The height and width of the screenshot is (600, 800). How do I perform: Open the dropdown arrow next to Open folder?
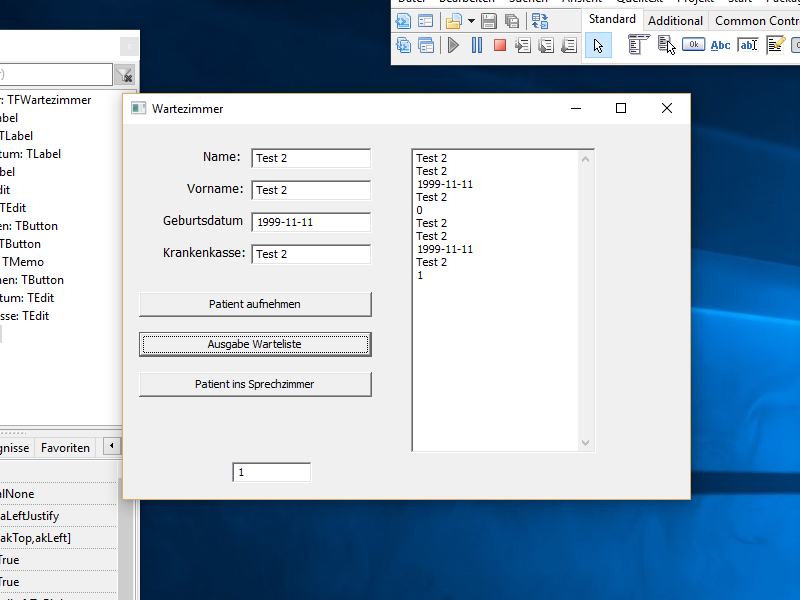pyautogui.click(x=471, y=21)
